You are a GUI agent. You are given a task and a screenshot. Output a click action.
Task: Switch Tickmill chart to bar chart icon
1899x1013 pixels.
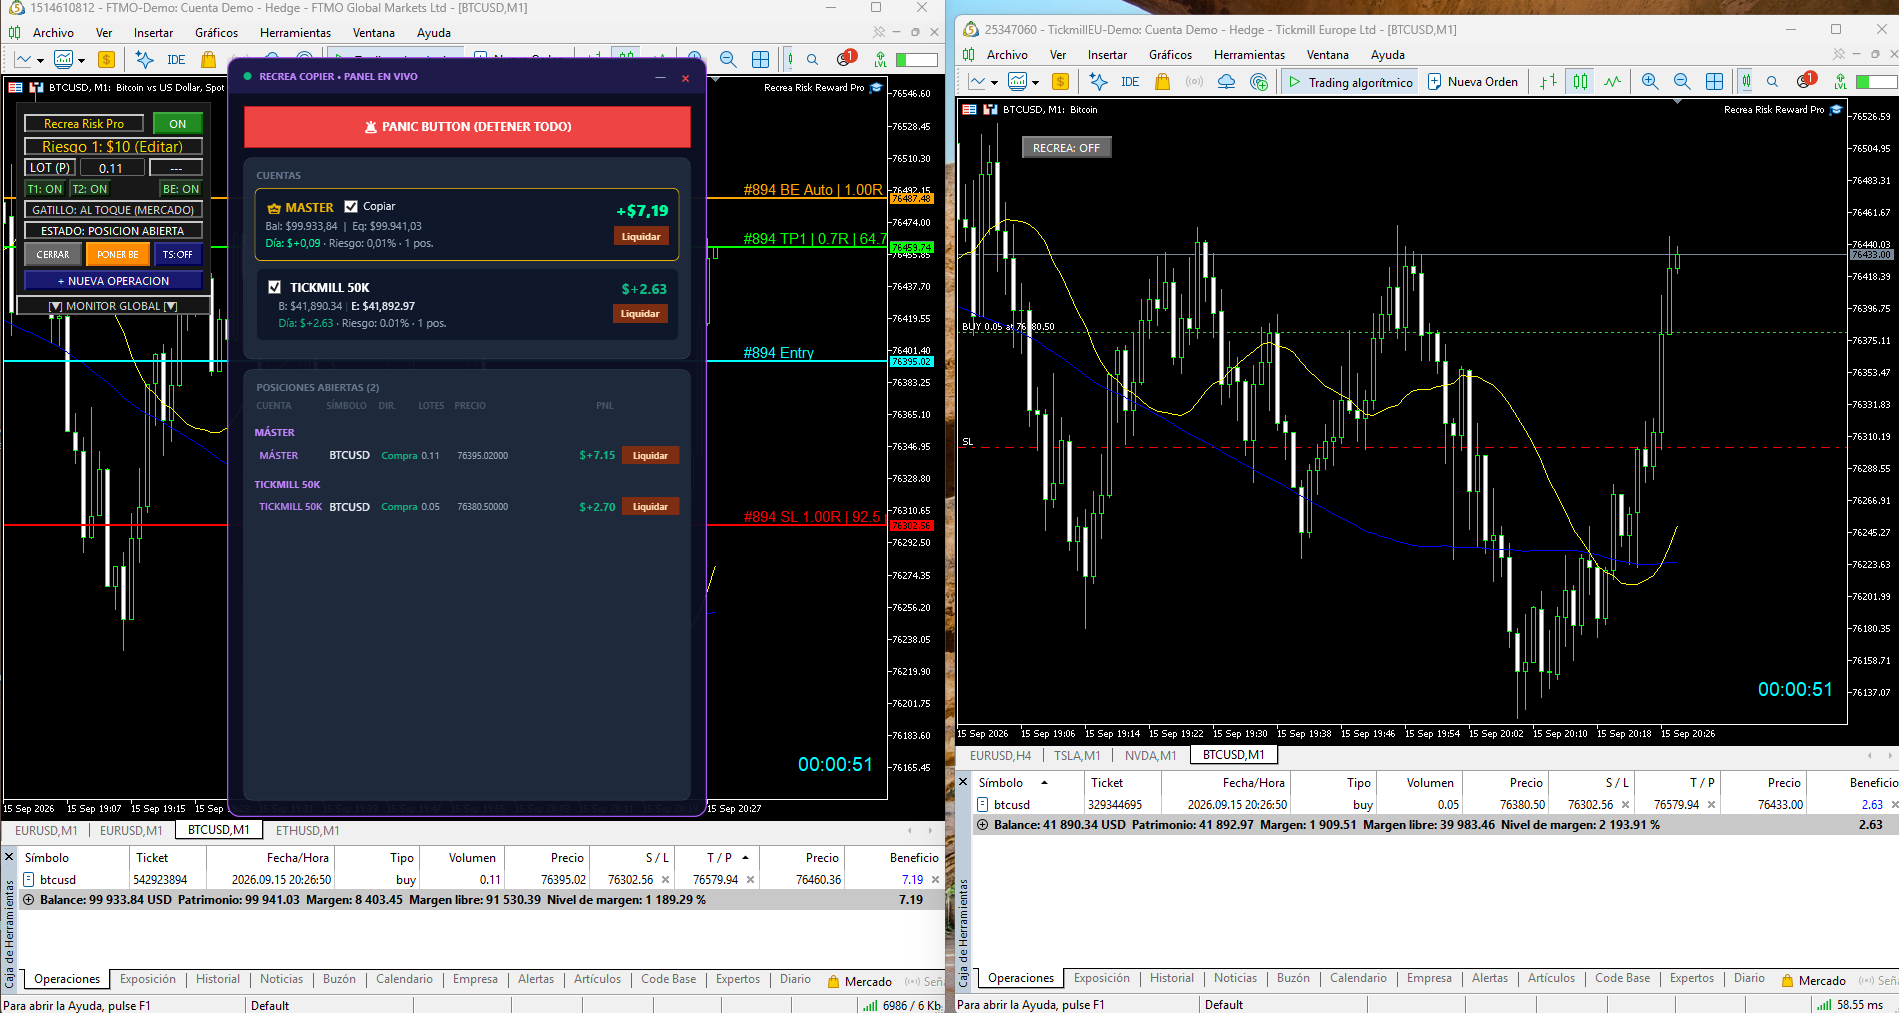(x=1548, y=82)
